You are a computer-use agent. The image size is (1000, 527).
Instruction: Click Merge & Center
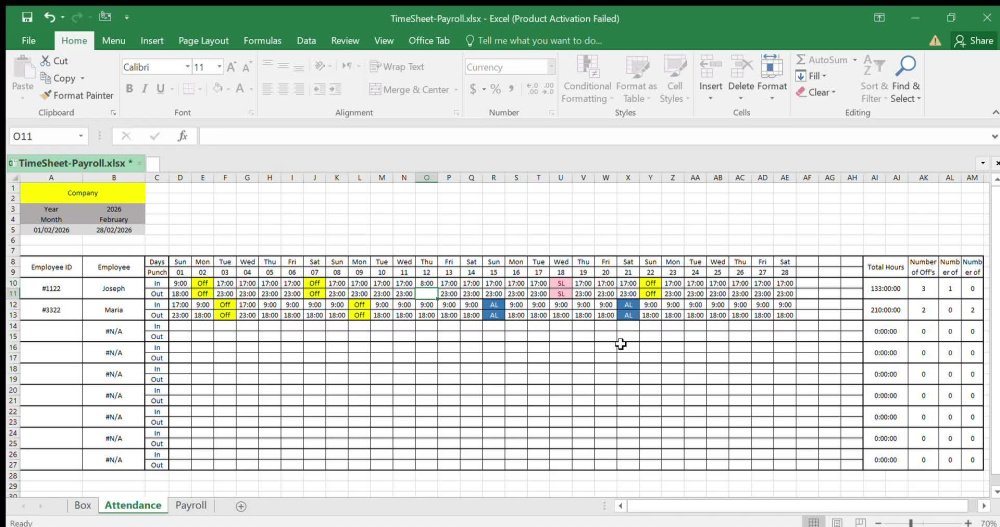[409, 89]
